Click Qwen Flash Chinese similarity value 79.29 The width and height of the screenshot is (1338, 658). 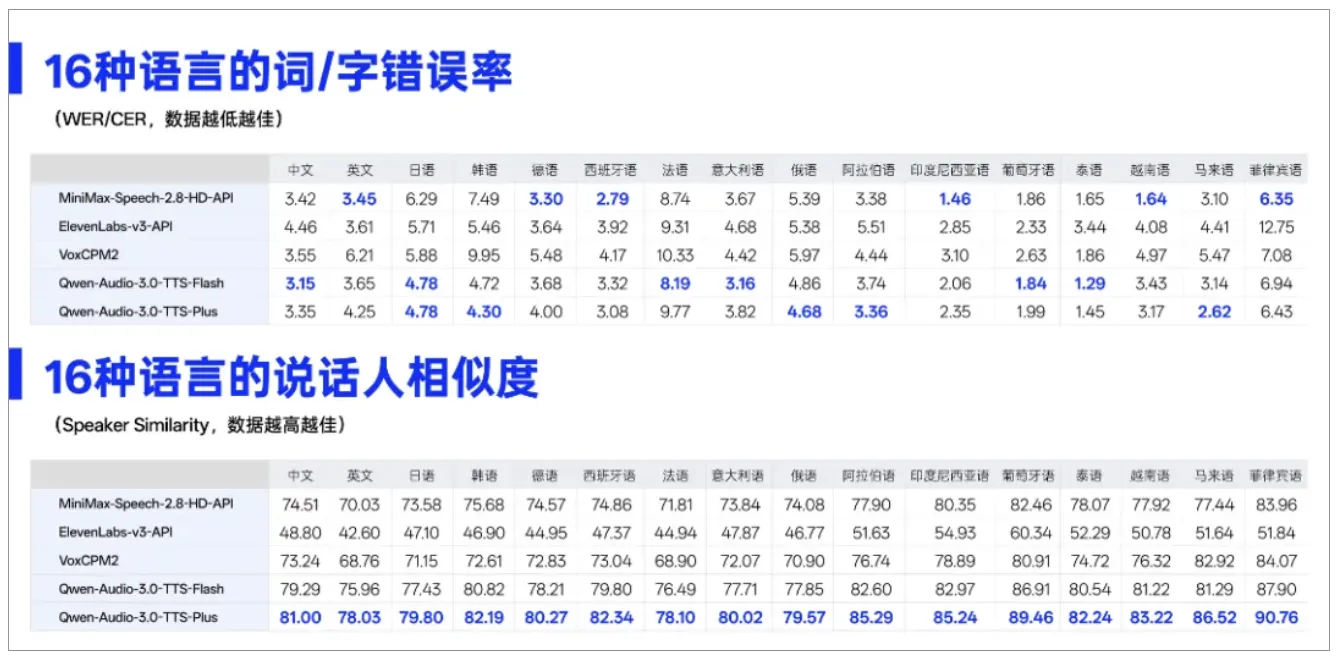point(298,589)
